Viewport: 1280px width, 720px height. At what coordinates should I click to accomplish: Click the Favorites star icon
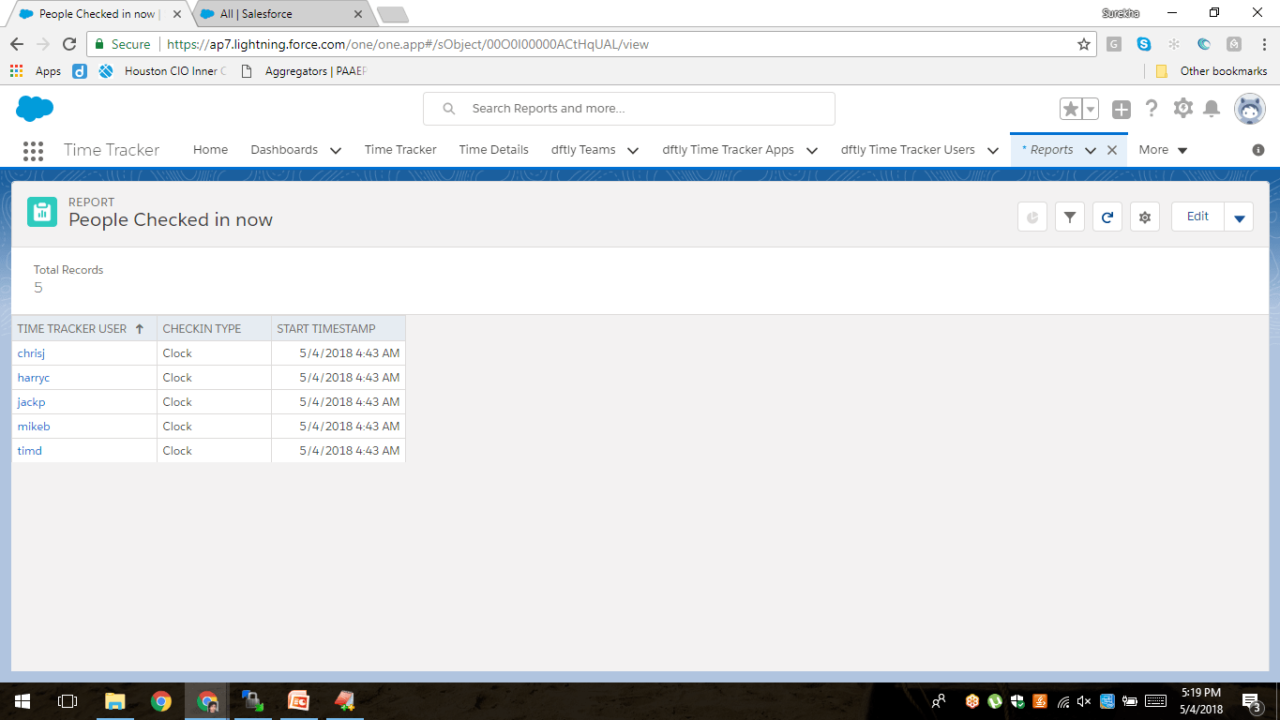click(x=1070, y=109)
